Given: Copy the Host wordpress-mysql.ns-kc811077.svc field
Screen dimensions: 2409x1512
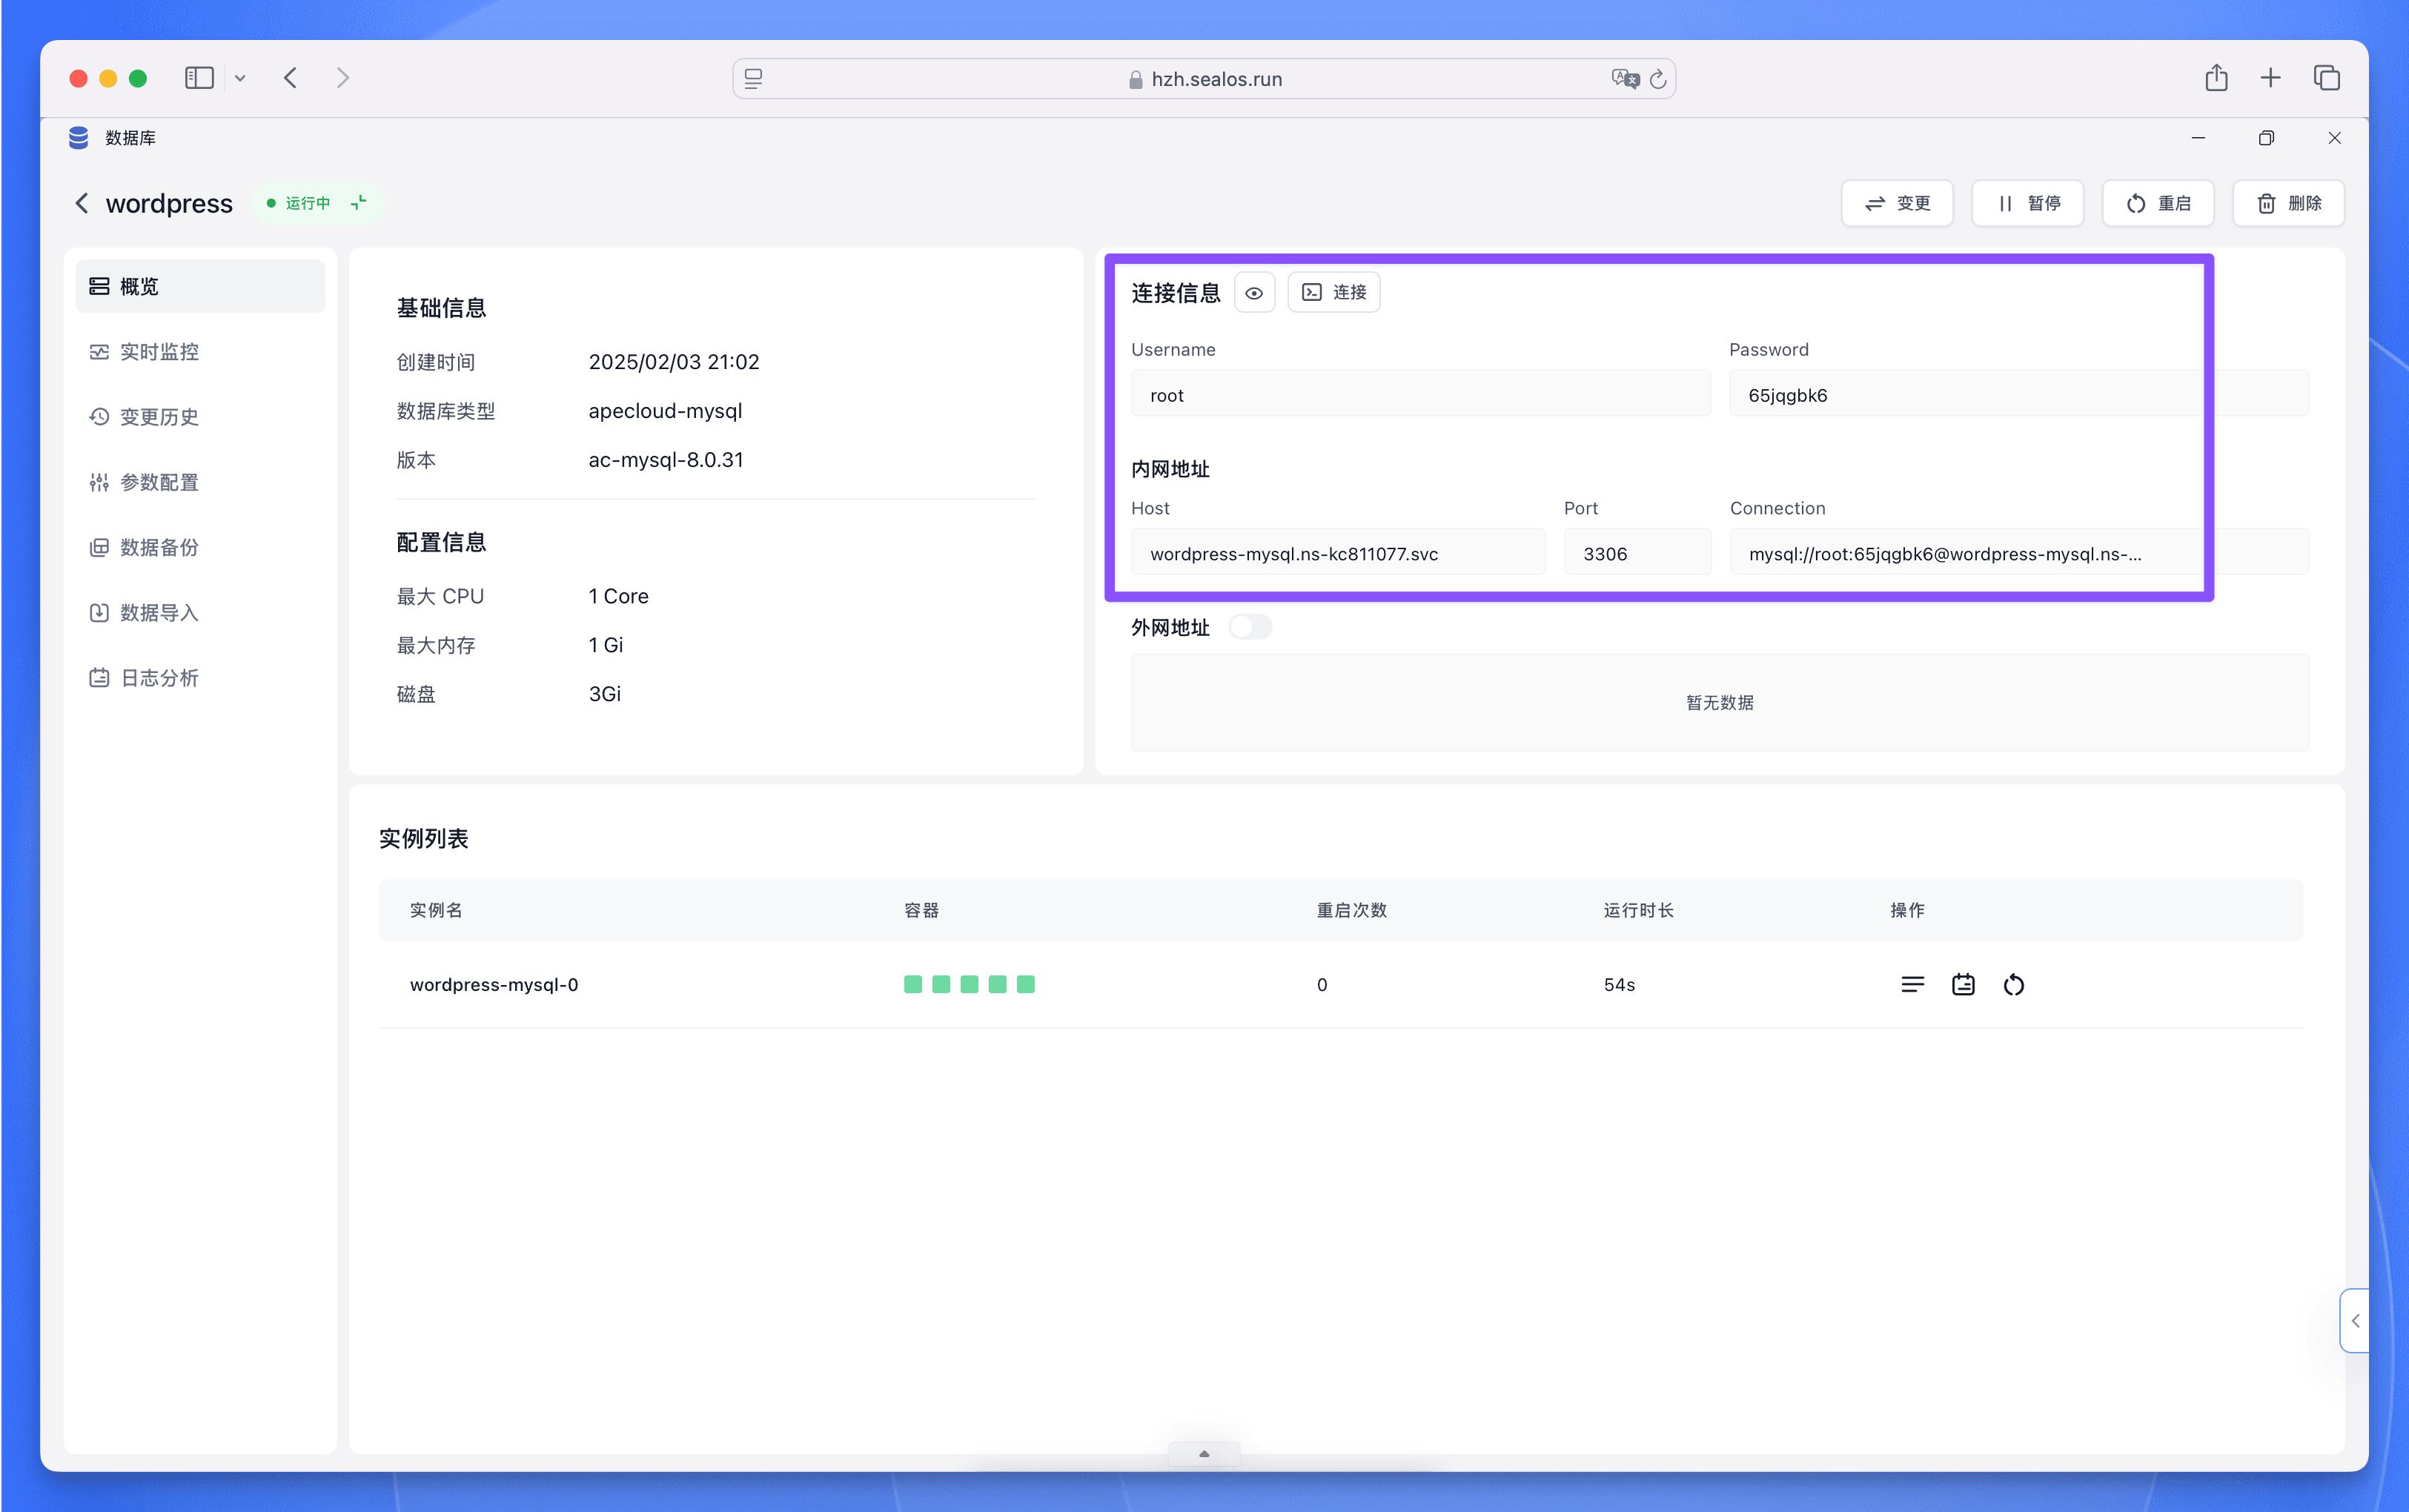Looking at the screenshot, I should coord(1338,553).
